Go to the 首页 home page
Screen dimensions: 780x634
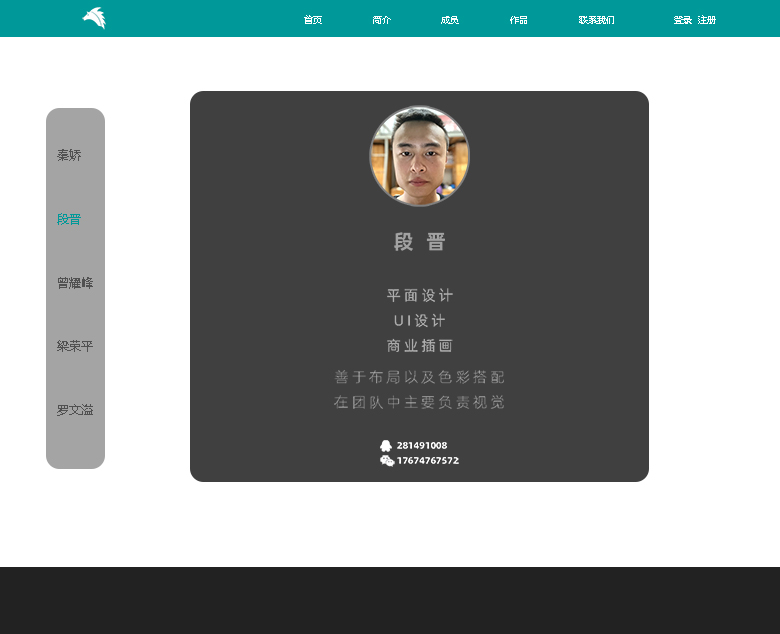pyautogui.click(x=313, y=20)
